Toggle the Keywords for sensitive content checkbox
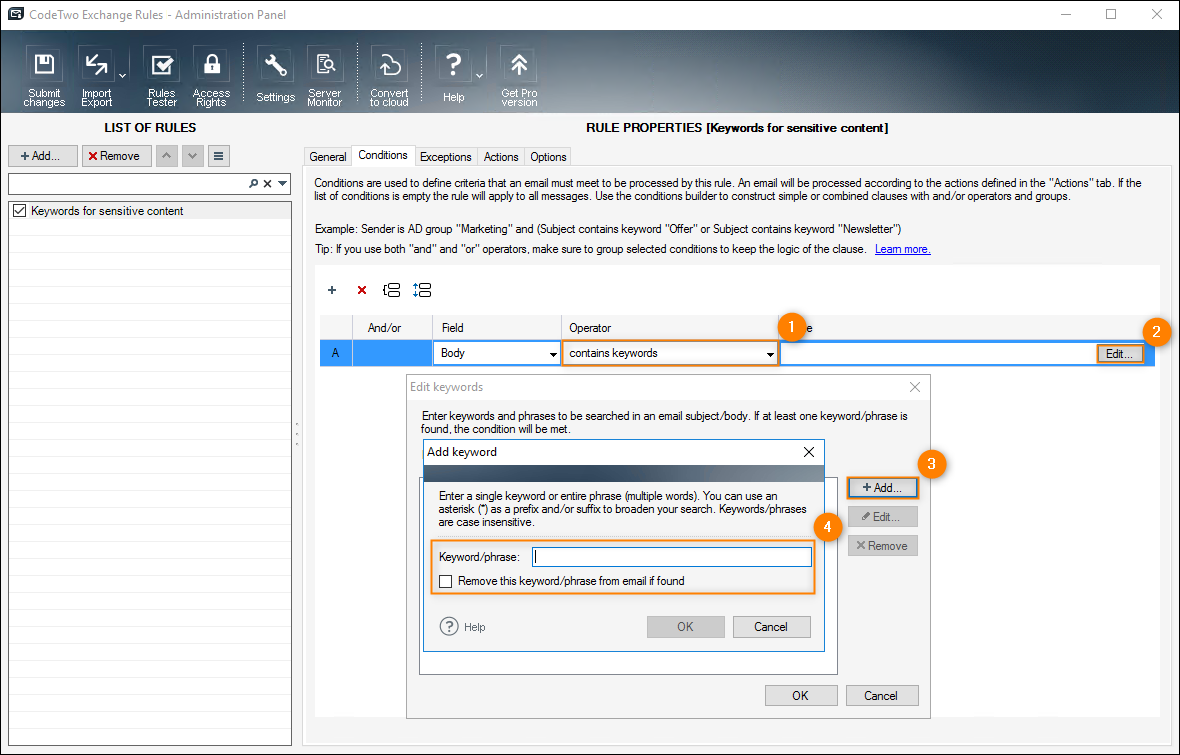This screenshot has width=1180, height=755. [20, 211]
